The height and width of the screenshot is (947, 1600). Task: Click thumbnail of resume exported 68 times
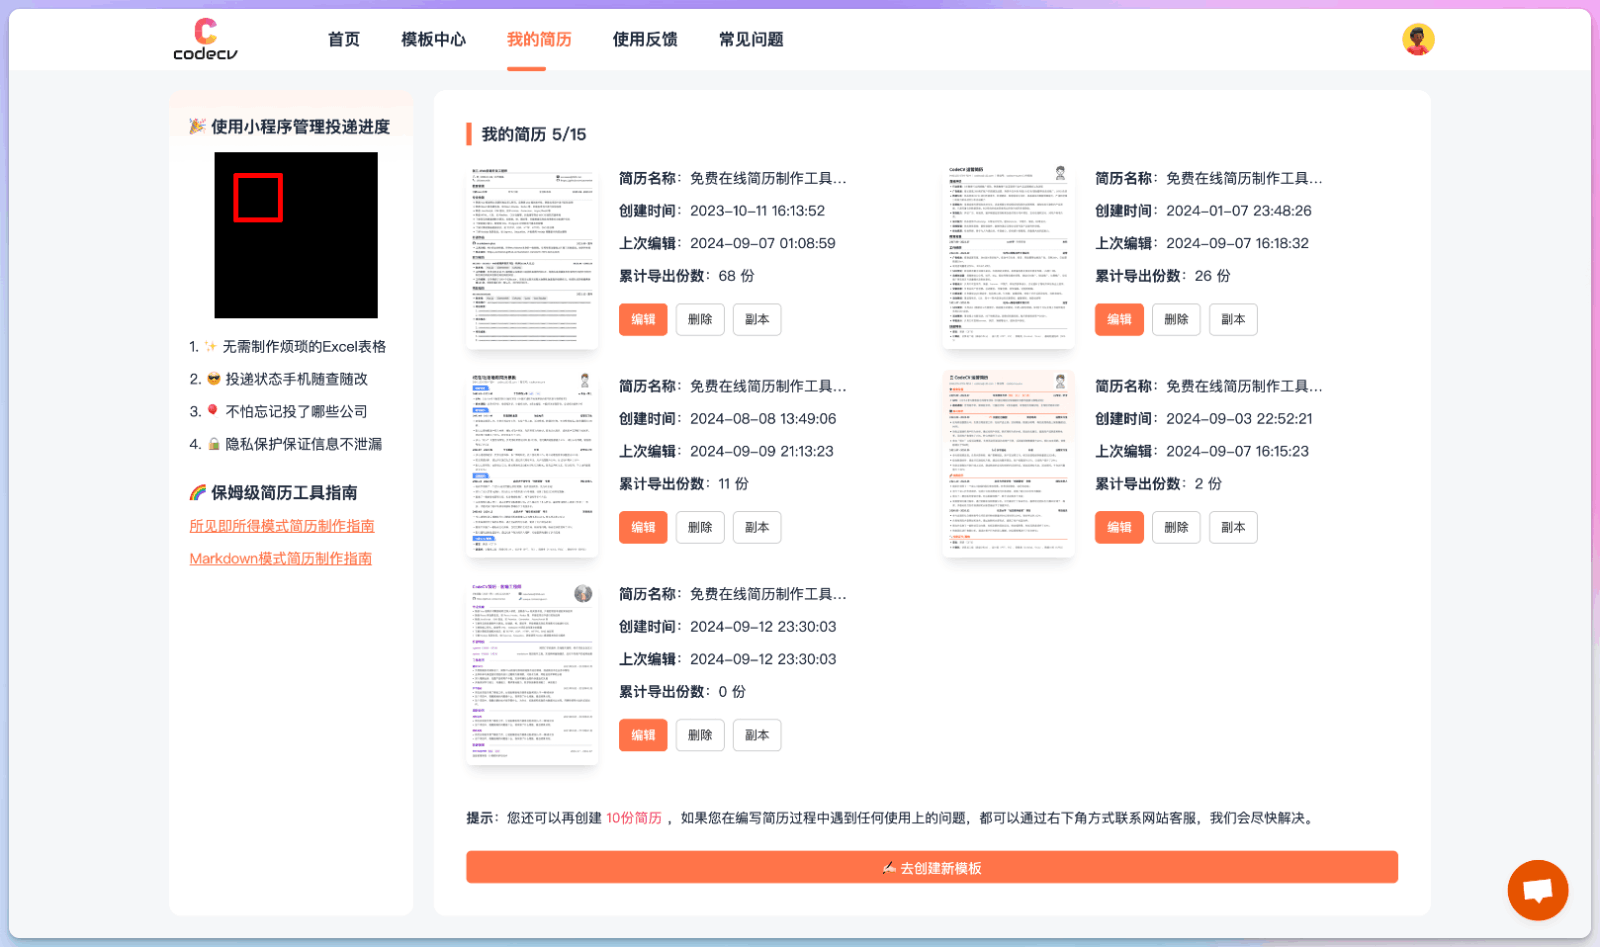[x=531, y=255]
